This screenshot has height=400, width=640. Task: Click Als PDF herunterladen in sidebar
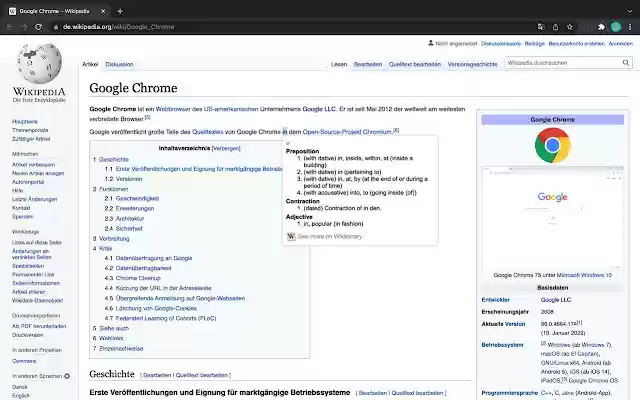(39, 326)
